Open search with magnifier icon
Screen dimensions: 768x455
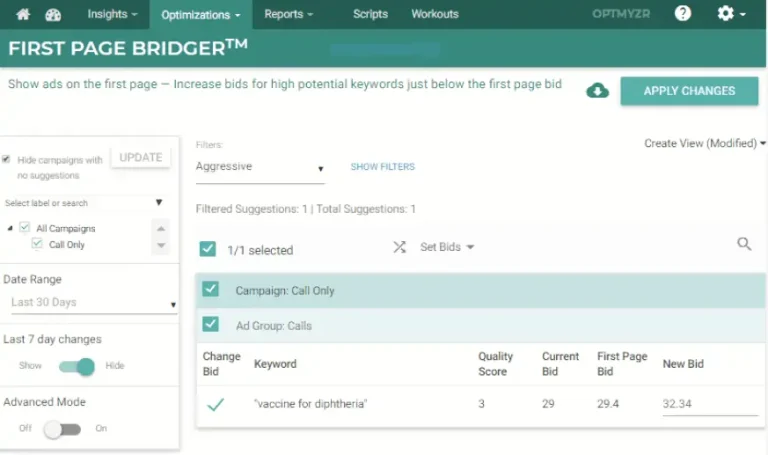coord(744,243)
